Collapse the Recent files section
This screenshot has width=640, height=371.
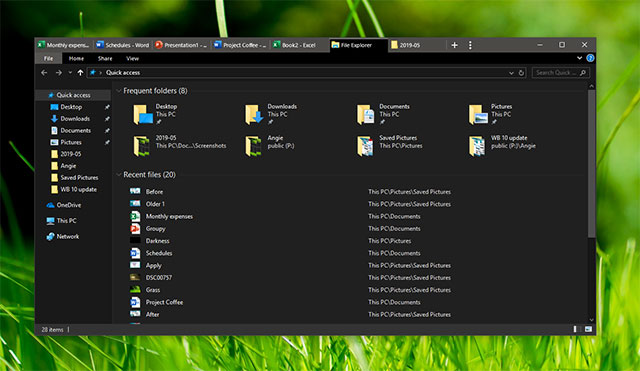coord(119,175)
